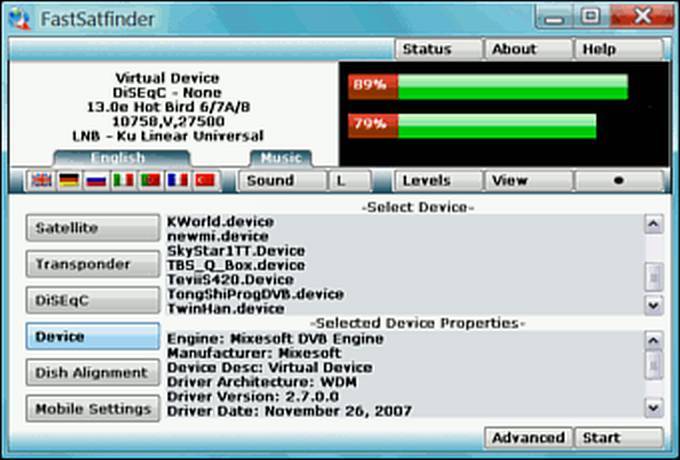Image resolution: width=680 pixels, height=460 pixels.
Task: Toggle the L audio channel button
Action: pos(350,180)
